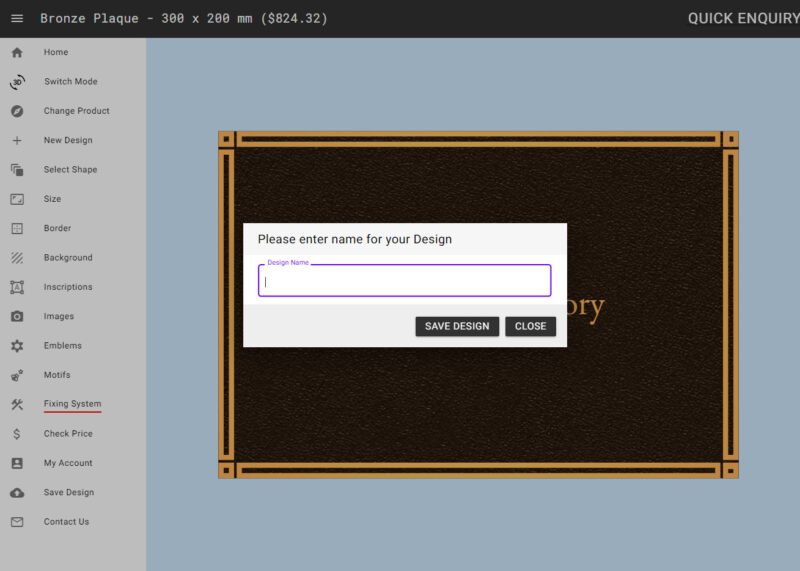
Task: Click the Save Design cloud icon
Action: click(x=17, y=492)
